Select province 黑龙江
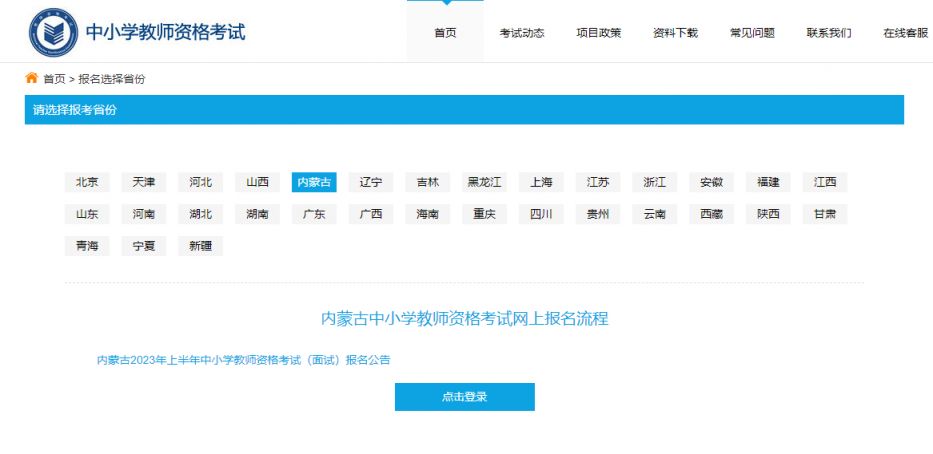 point(484,182)
